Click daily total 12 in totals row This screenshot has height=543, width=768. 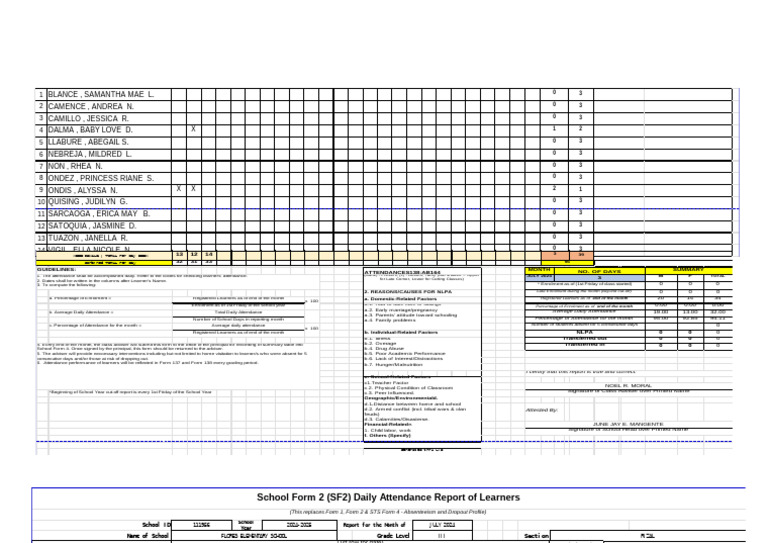194,255
